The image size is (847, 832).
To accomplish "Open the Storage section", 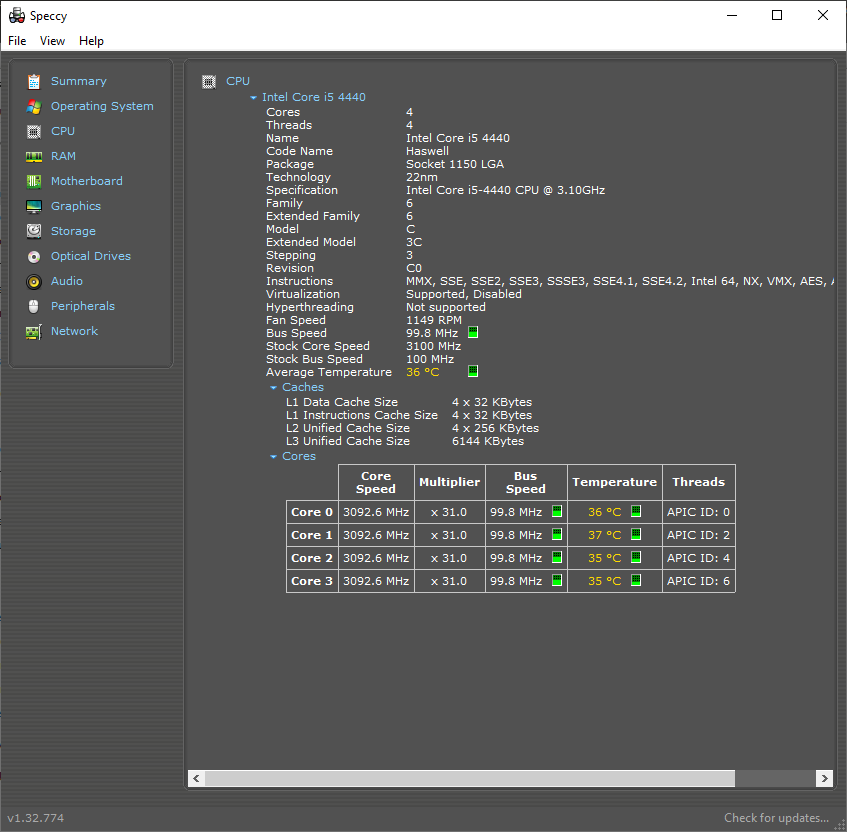I will (x=73, y=231).
